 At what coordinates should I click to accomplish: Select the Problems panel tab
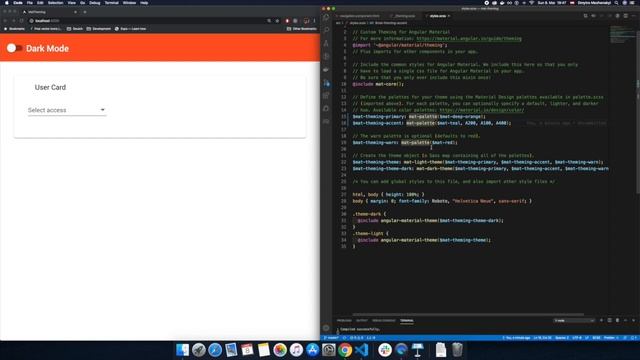point(344,320)
